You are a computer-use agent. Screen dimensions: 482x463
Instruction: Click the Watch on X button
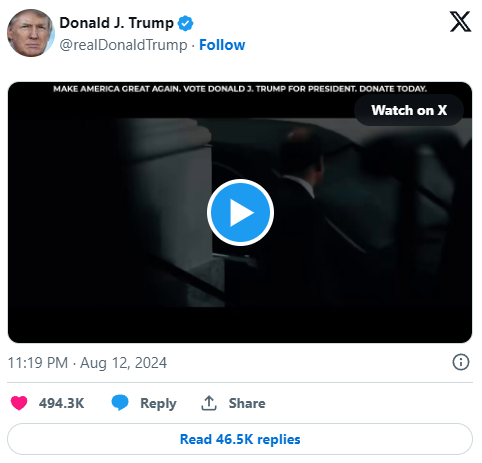tap(409, 110)
